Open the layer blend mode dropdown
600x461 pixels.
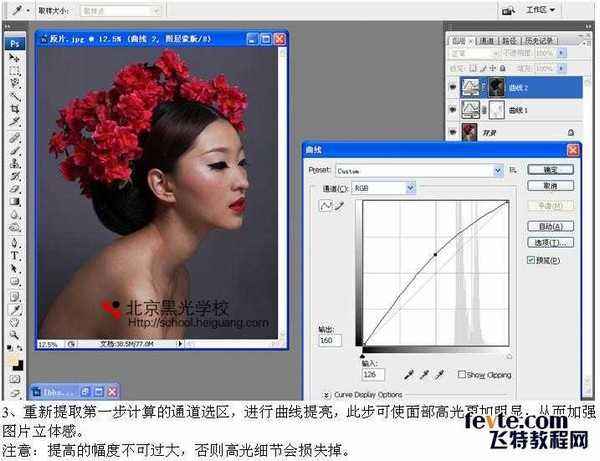click(475, 53)
